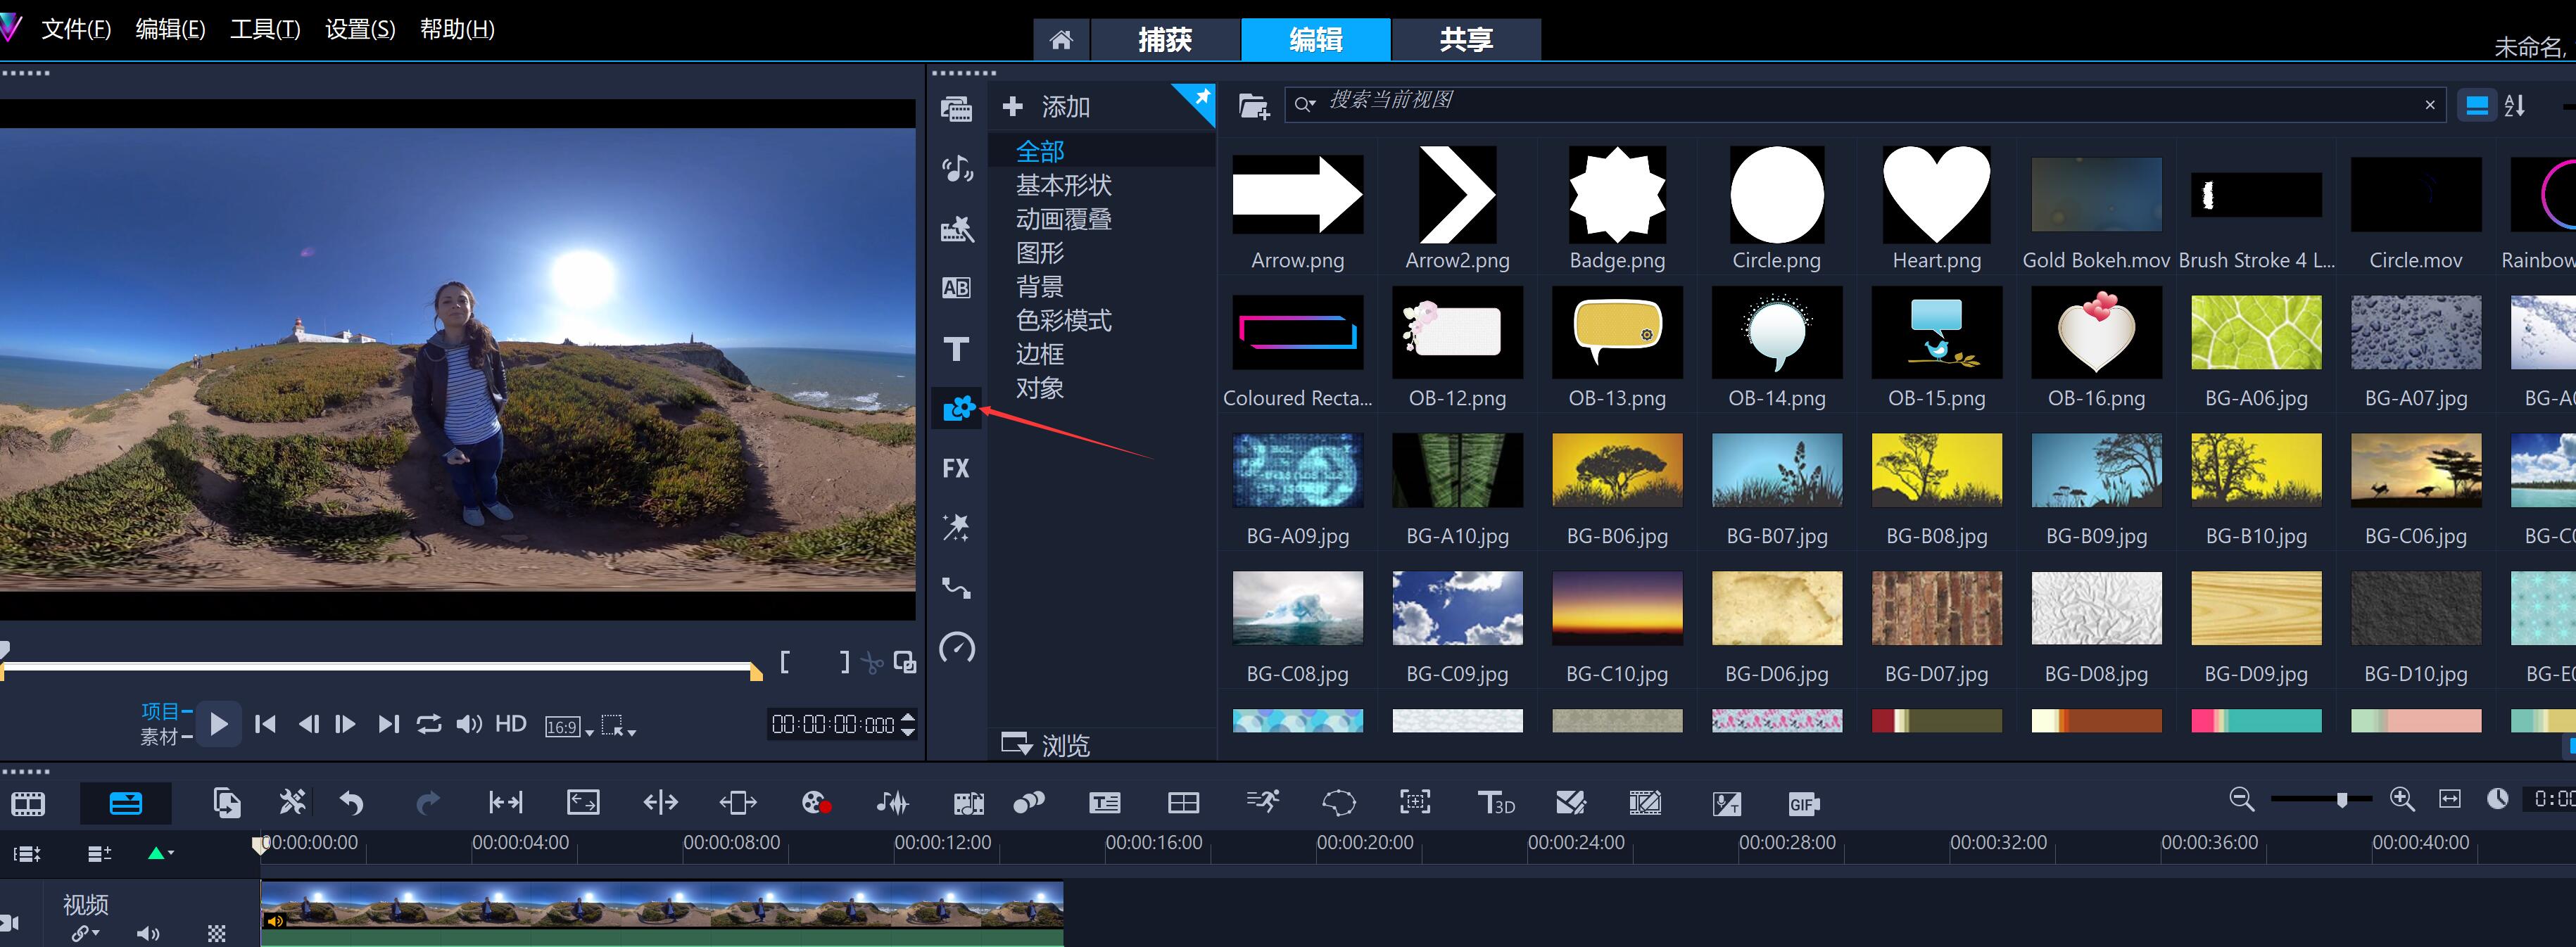The height and width of the screenshot is (947, 2576).
Task: Toggle show all visible tracks
Action: pyautogui.click(x=27, y=853)
